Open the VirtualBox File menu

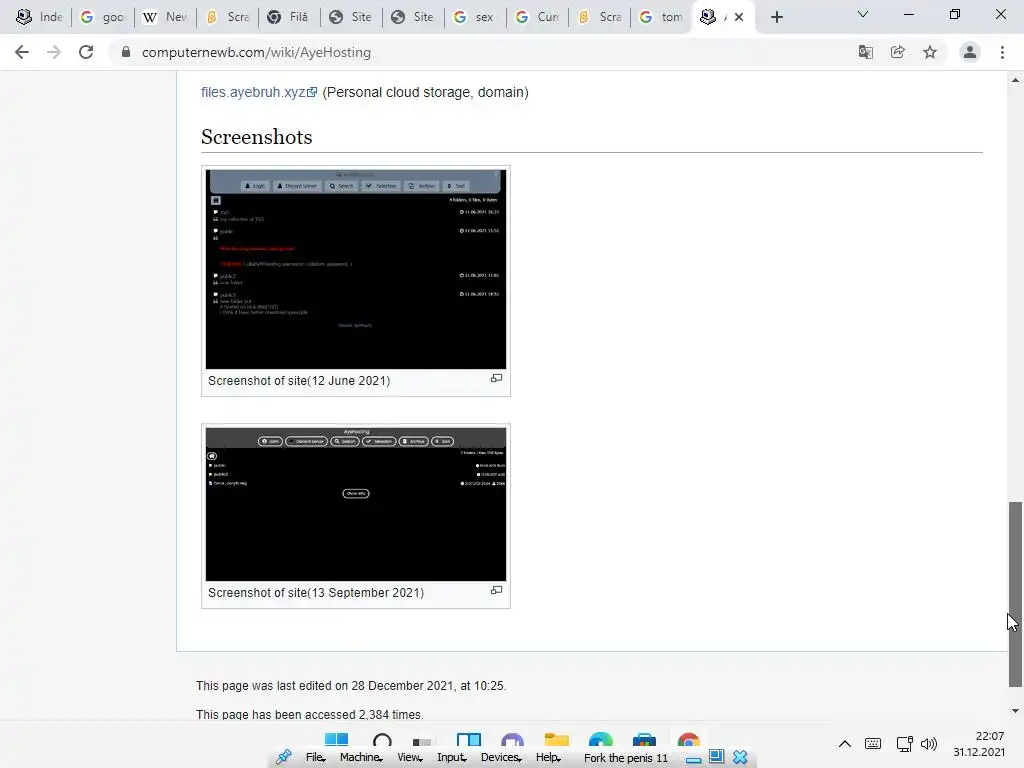point(315,757)
